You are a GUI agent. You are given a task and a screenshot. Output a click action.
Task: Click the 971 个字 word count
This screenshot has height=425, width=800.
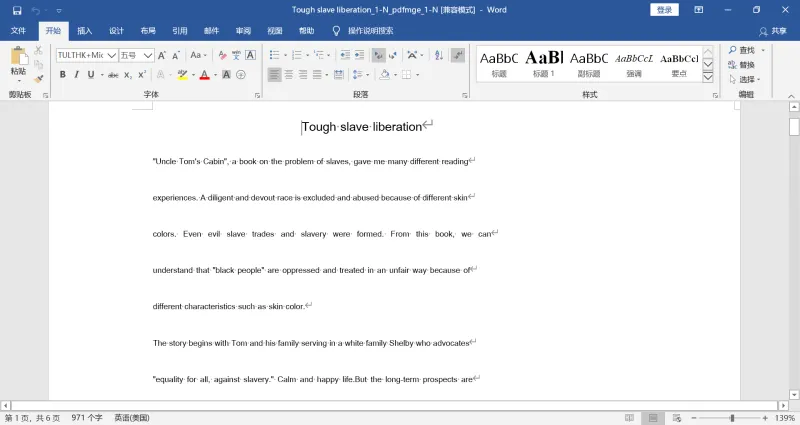pyautogui.click(x=87, y=418)
